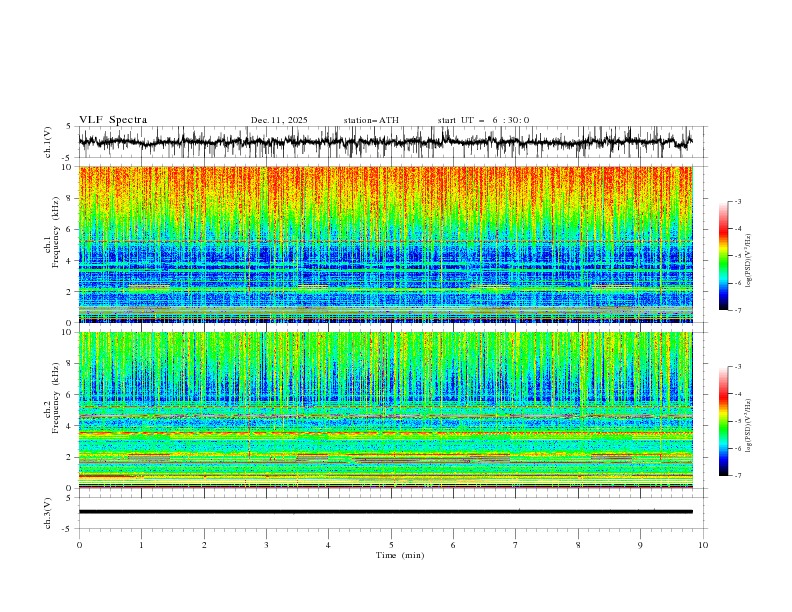792x612 pixels.
Task: Click the ch.3 flat black trace
Action: tap(385, 512)
